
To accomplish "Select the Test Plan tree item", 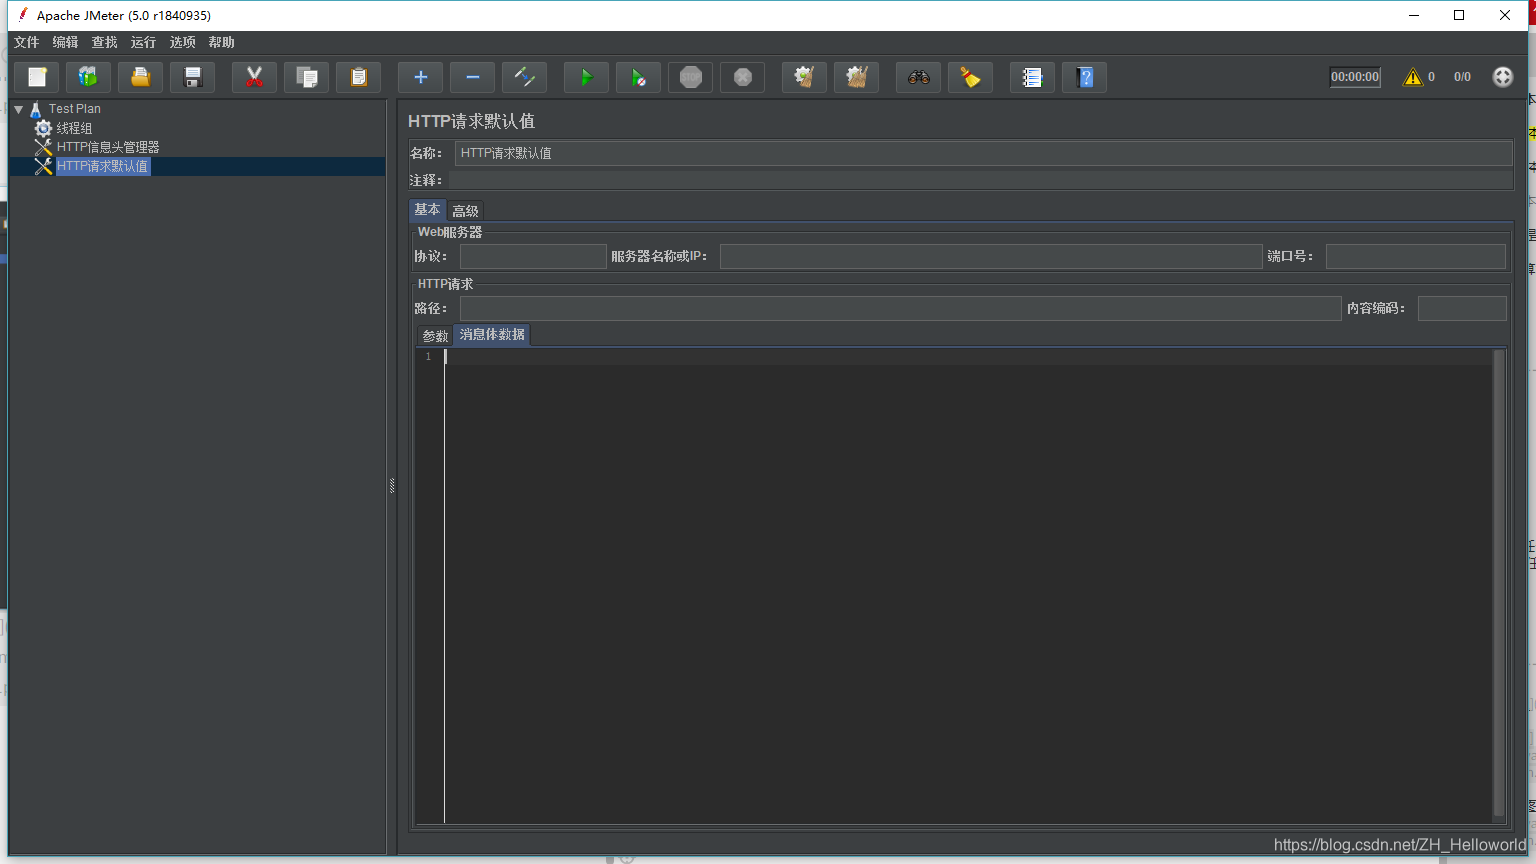I will point(74,109).
